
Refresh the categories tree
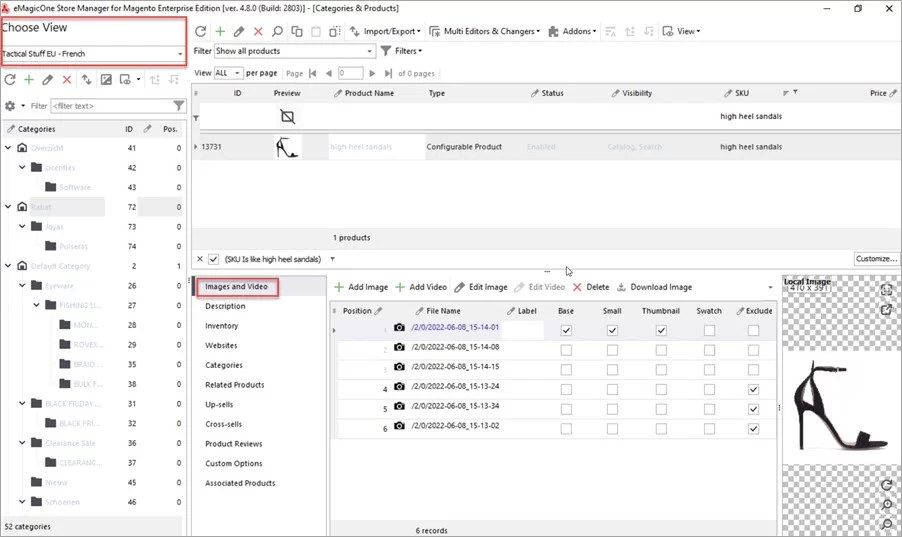[10, 79]
